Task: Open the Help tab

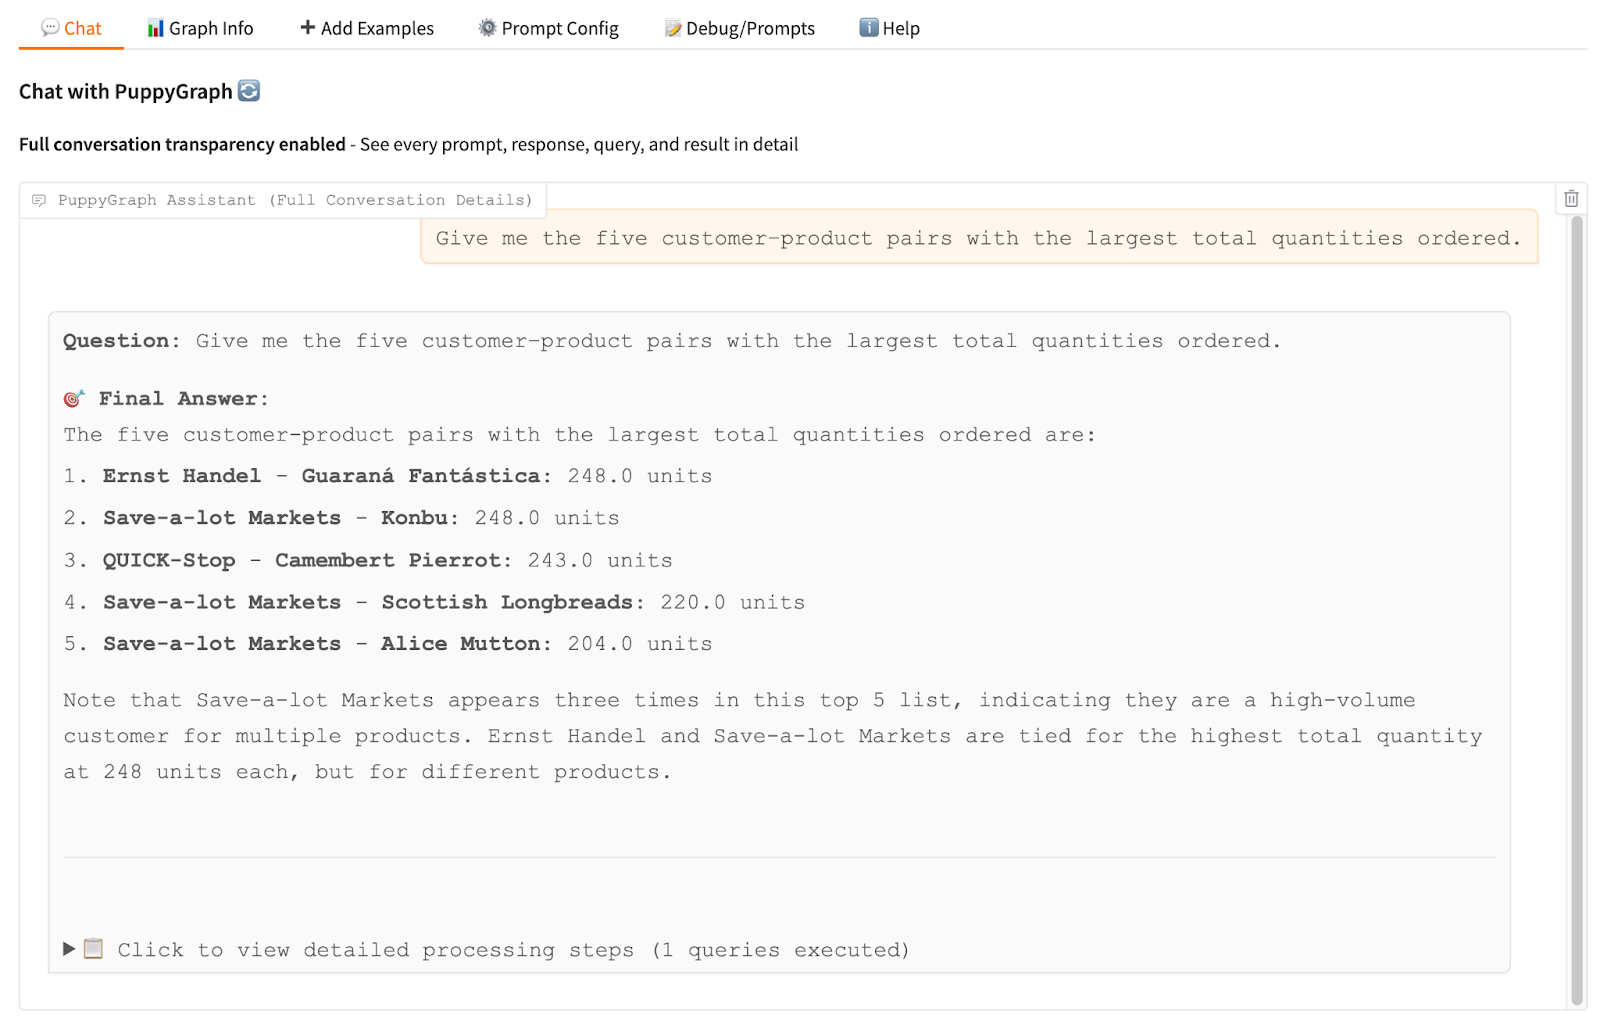Action: [x=889, y=28]
